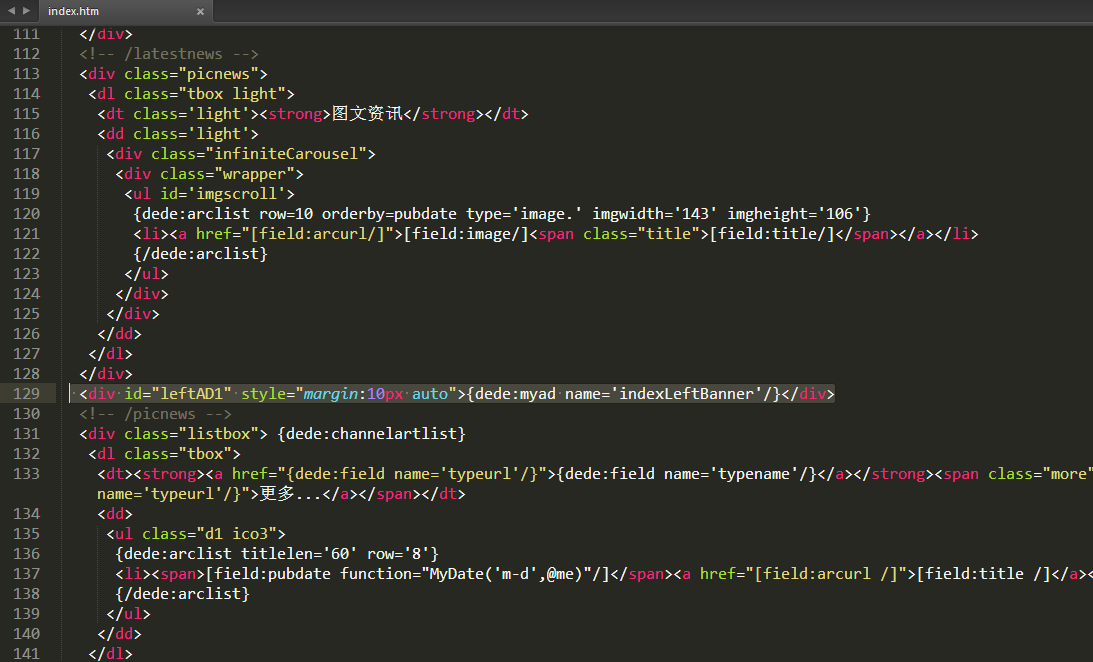Click the "tbox" class value on line 132
The height and width of the screenshot is (662, 1093).
tap(205, 454)
